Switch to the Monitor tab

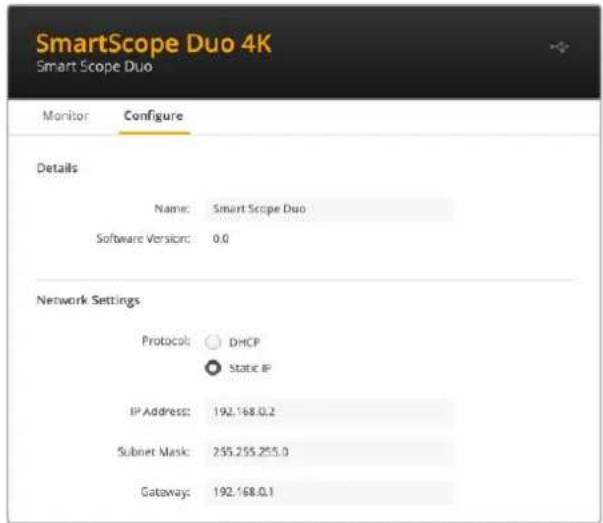pyautogui.click(x=66, y=115)
